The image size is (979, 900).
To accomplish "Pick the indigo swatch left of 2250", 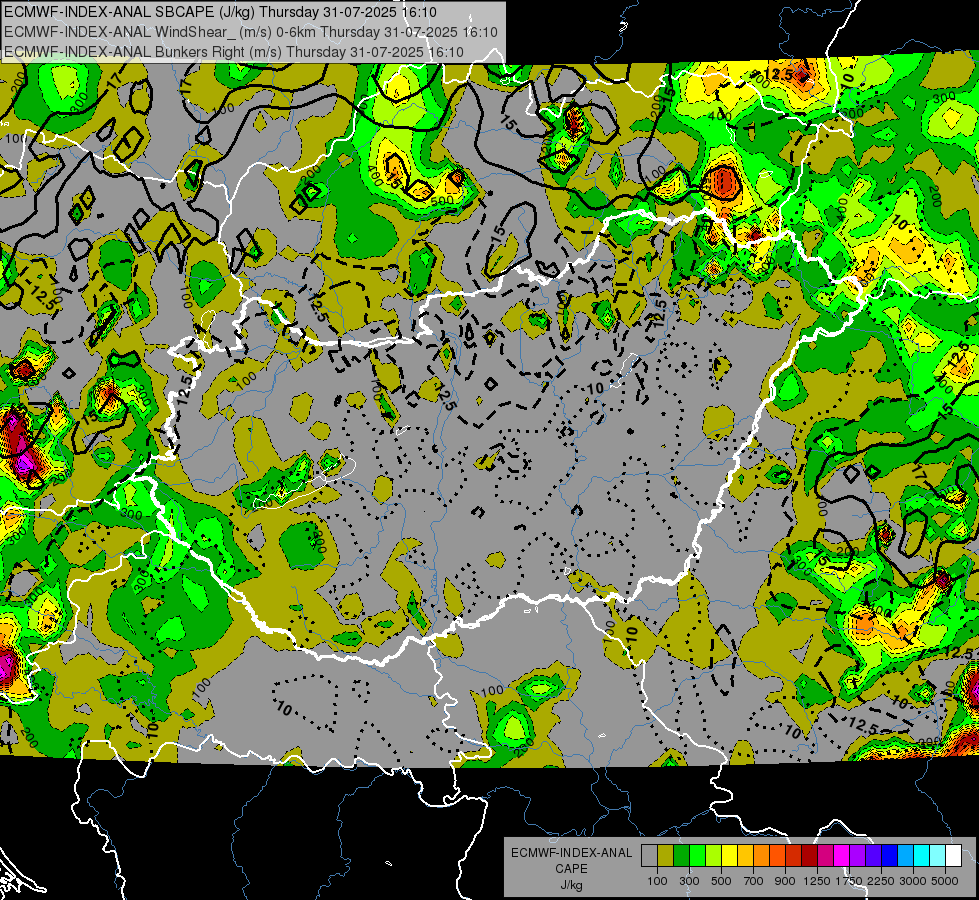I will [x=873, y=856].
